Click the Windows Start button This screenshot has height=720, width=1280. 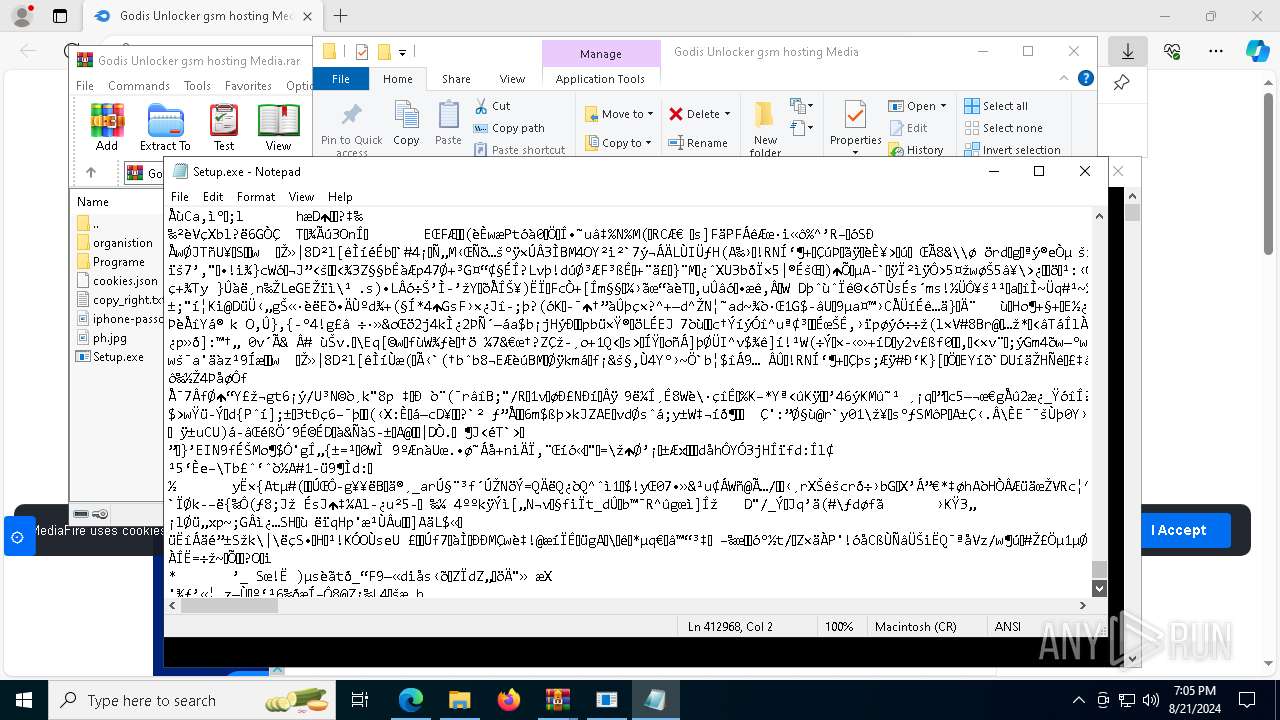click(x=24, y=700)
